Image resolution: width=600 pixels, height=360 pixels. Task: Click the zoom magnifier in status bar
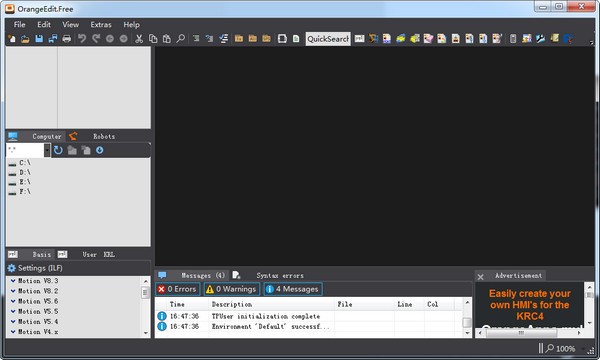tap(549, 348)
